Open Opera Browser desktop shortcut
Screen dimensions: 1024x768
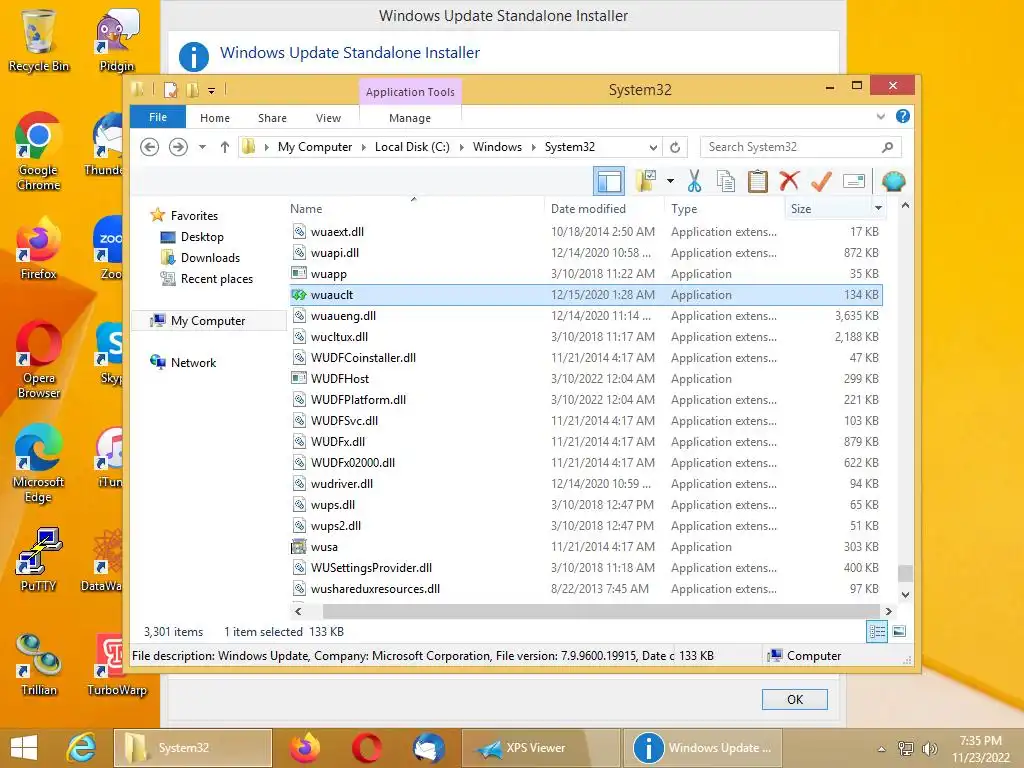point(39,360)
